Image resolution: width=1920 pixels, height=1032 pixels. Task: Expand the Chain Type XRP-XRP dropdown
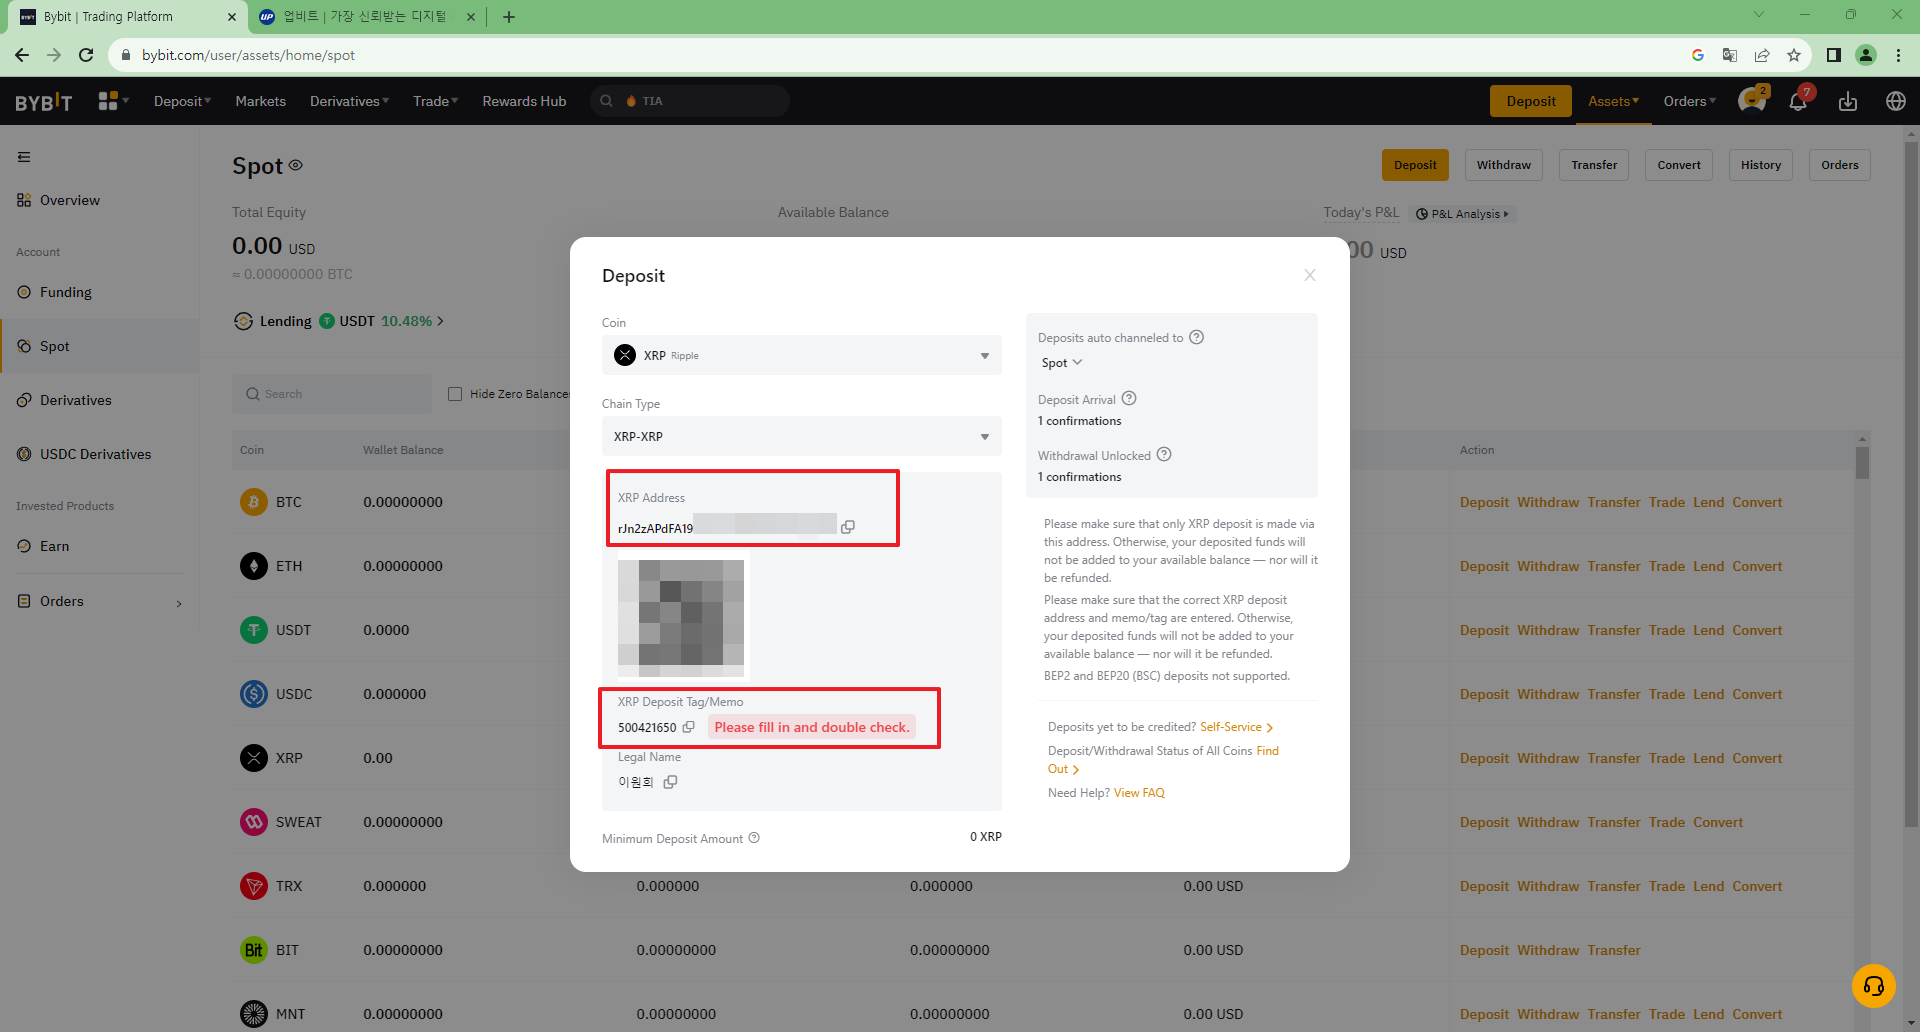tap(801, 436)
